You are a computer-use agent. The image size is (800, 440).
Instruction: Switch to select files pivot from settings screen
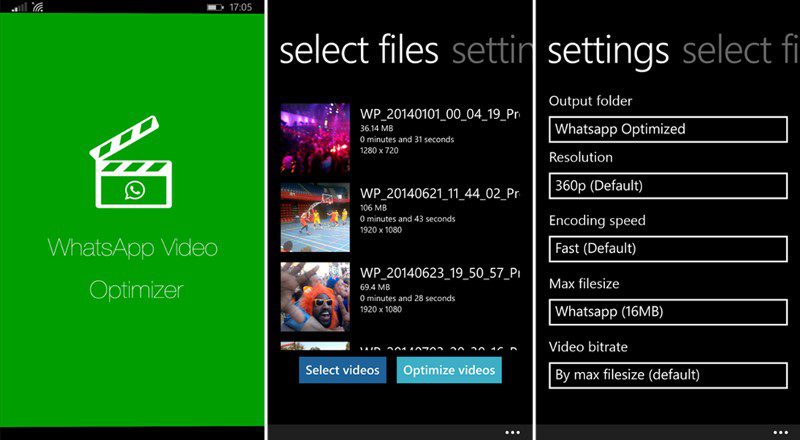tap(741, 51)
